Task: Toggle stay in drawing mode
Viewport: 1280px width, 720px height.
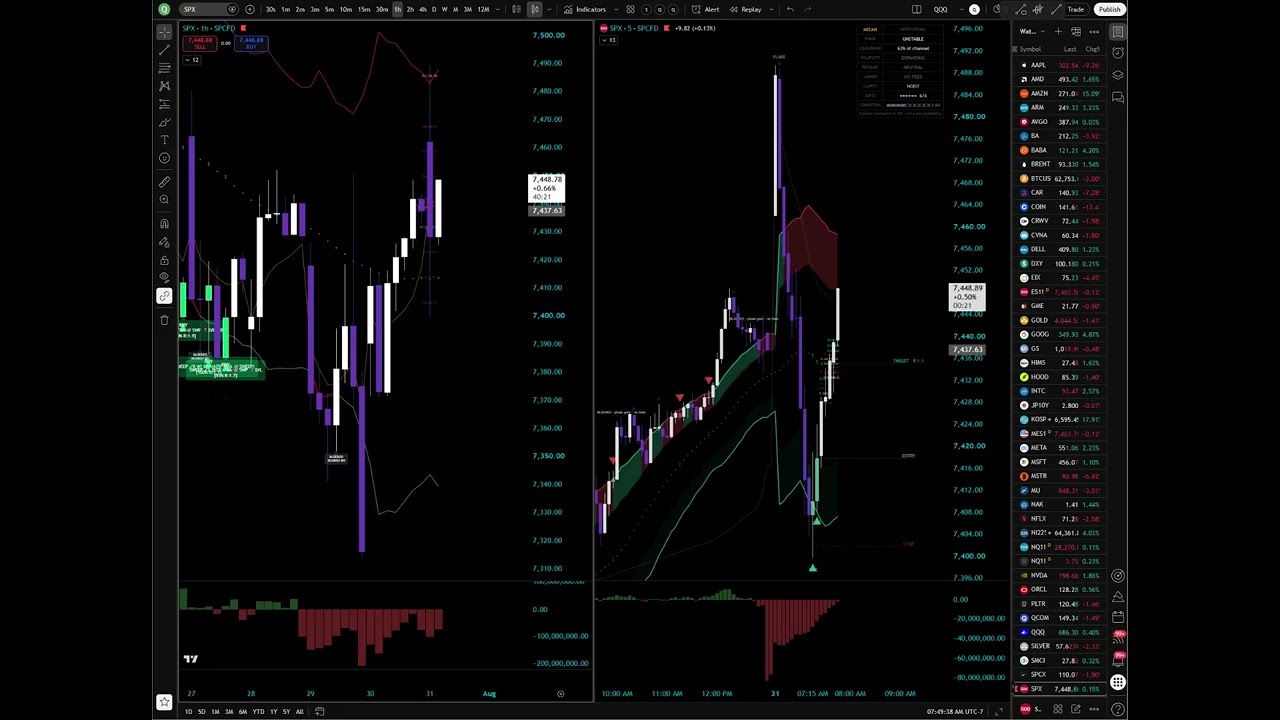Action: (164, 241)
